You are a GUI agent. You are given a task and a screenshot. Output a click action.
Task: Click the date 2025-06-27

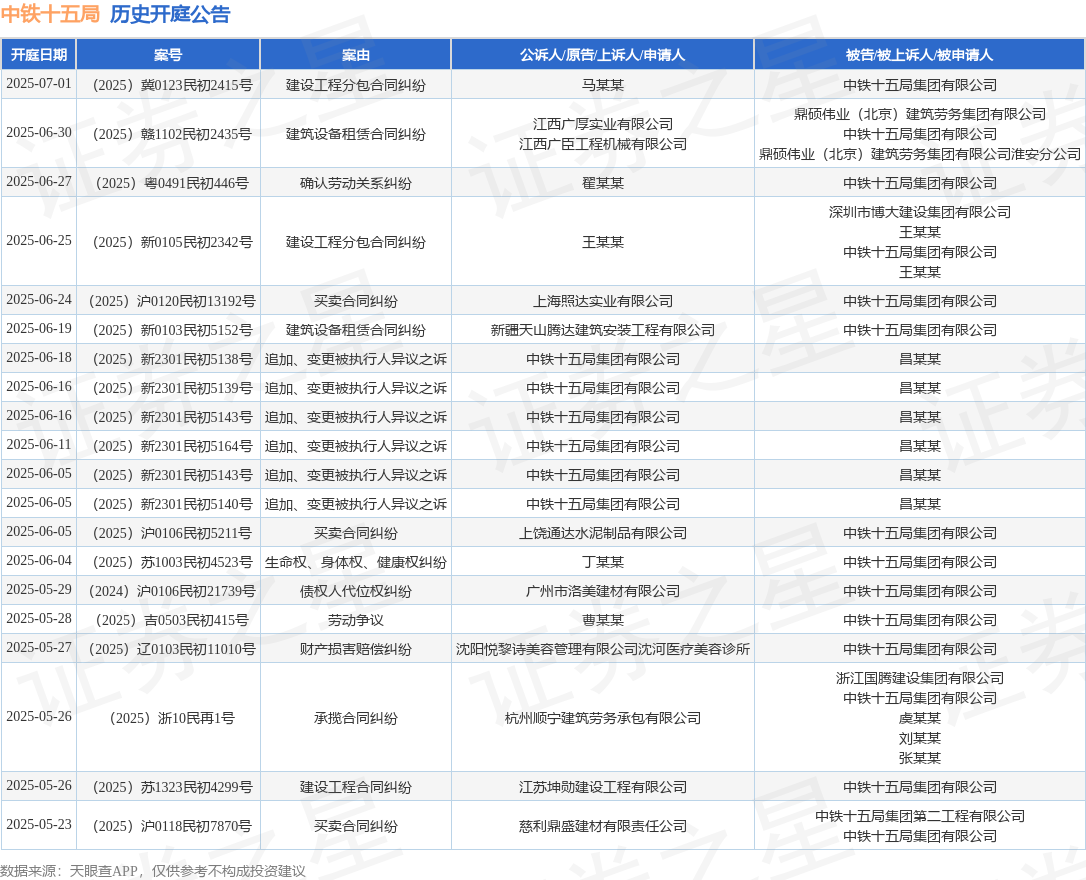point(39,182)
